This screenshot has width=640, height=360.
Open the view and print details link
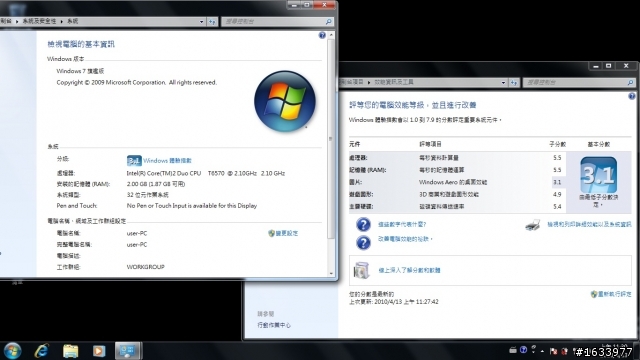click(x=589, y=224)
